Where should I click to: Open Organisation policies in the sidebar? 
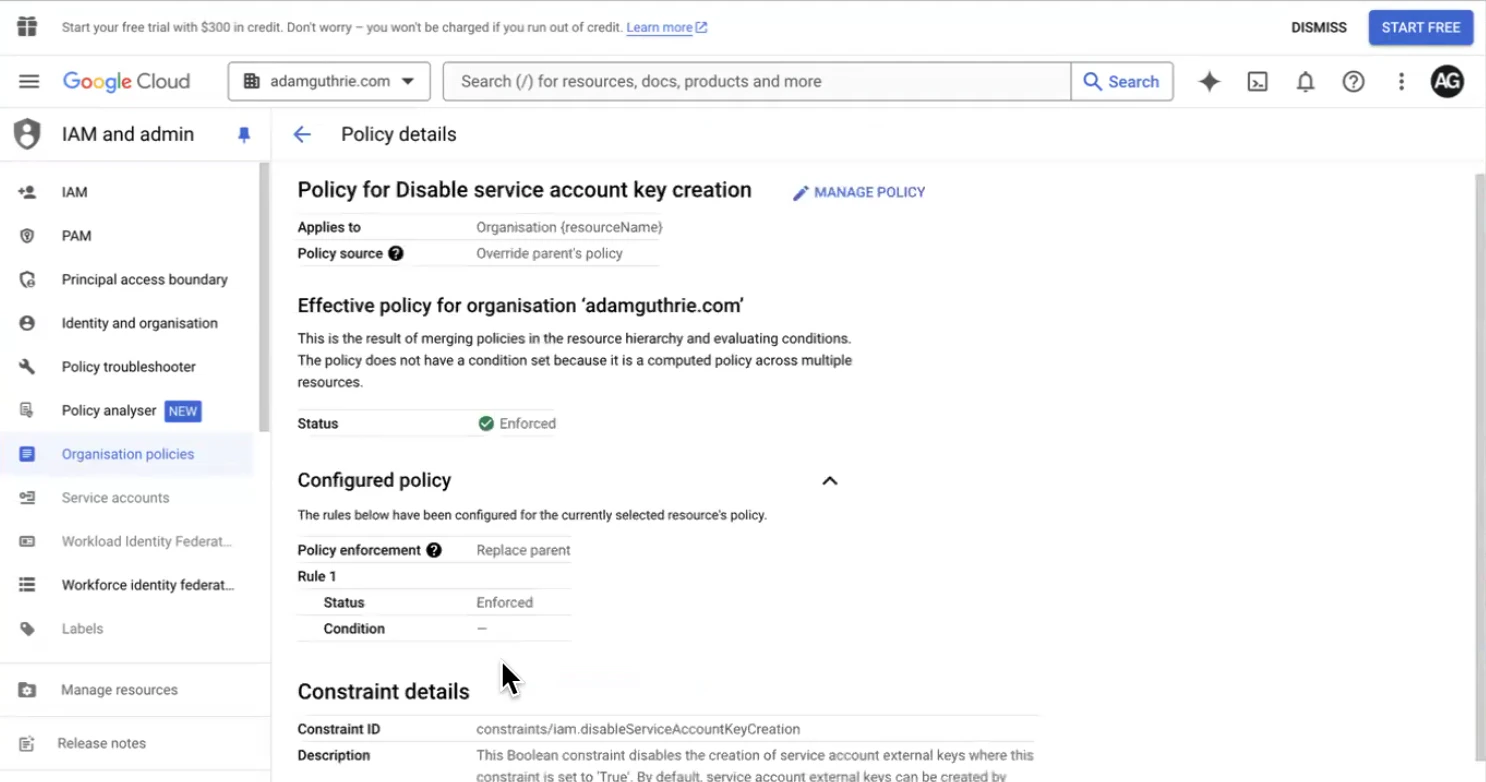tap(128, 453)
